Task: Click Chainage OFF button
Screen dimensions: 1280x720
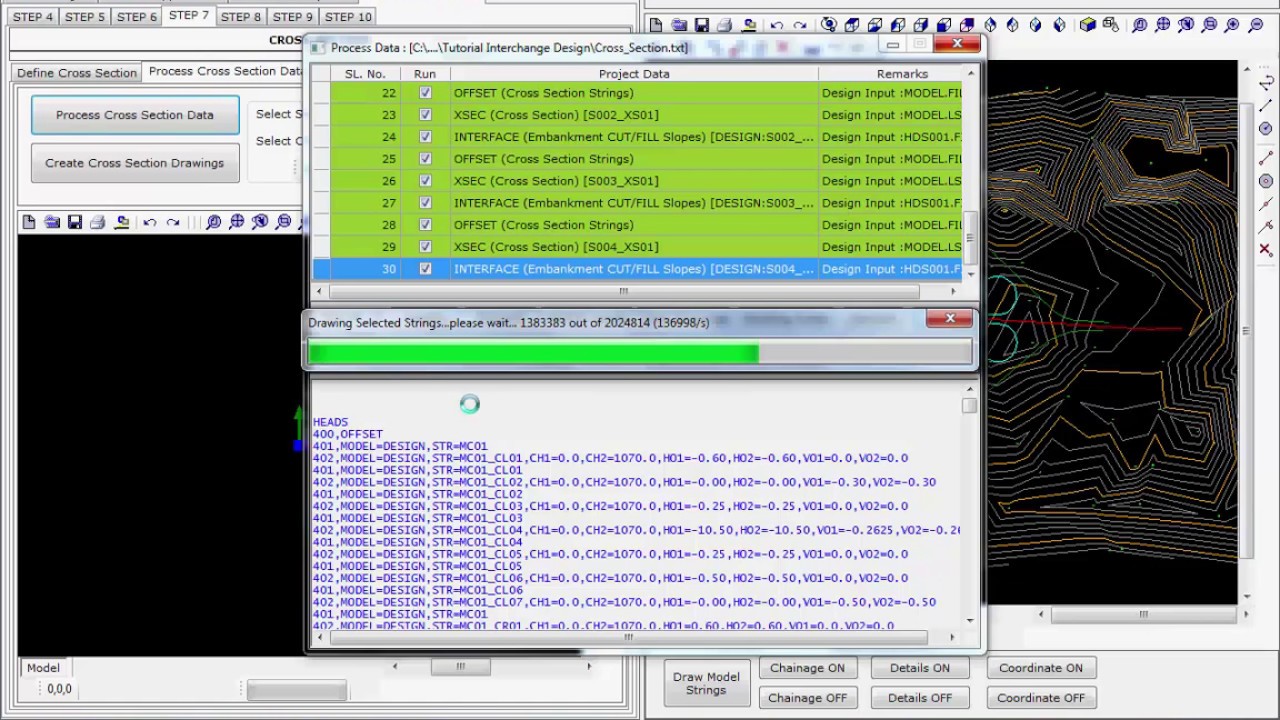Action: tap(807, 698)
